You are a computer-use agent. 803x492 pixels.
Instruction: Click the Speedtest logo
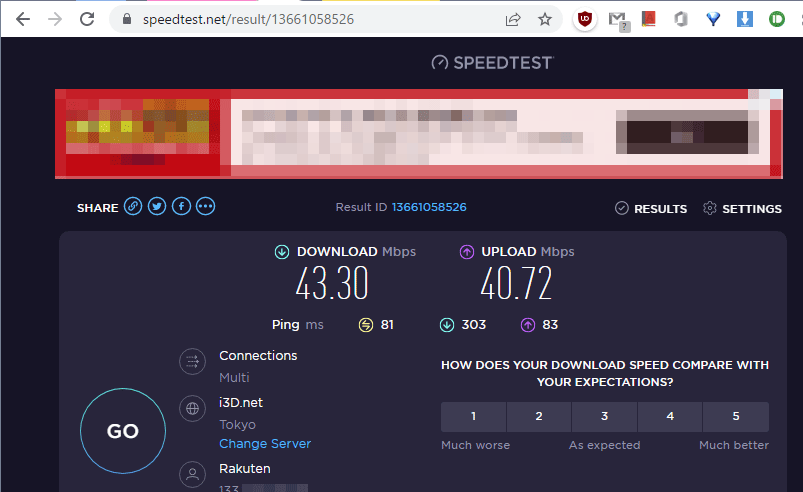[x=492, y=62]
